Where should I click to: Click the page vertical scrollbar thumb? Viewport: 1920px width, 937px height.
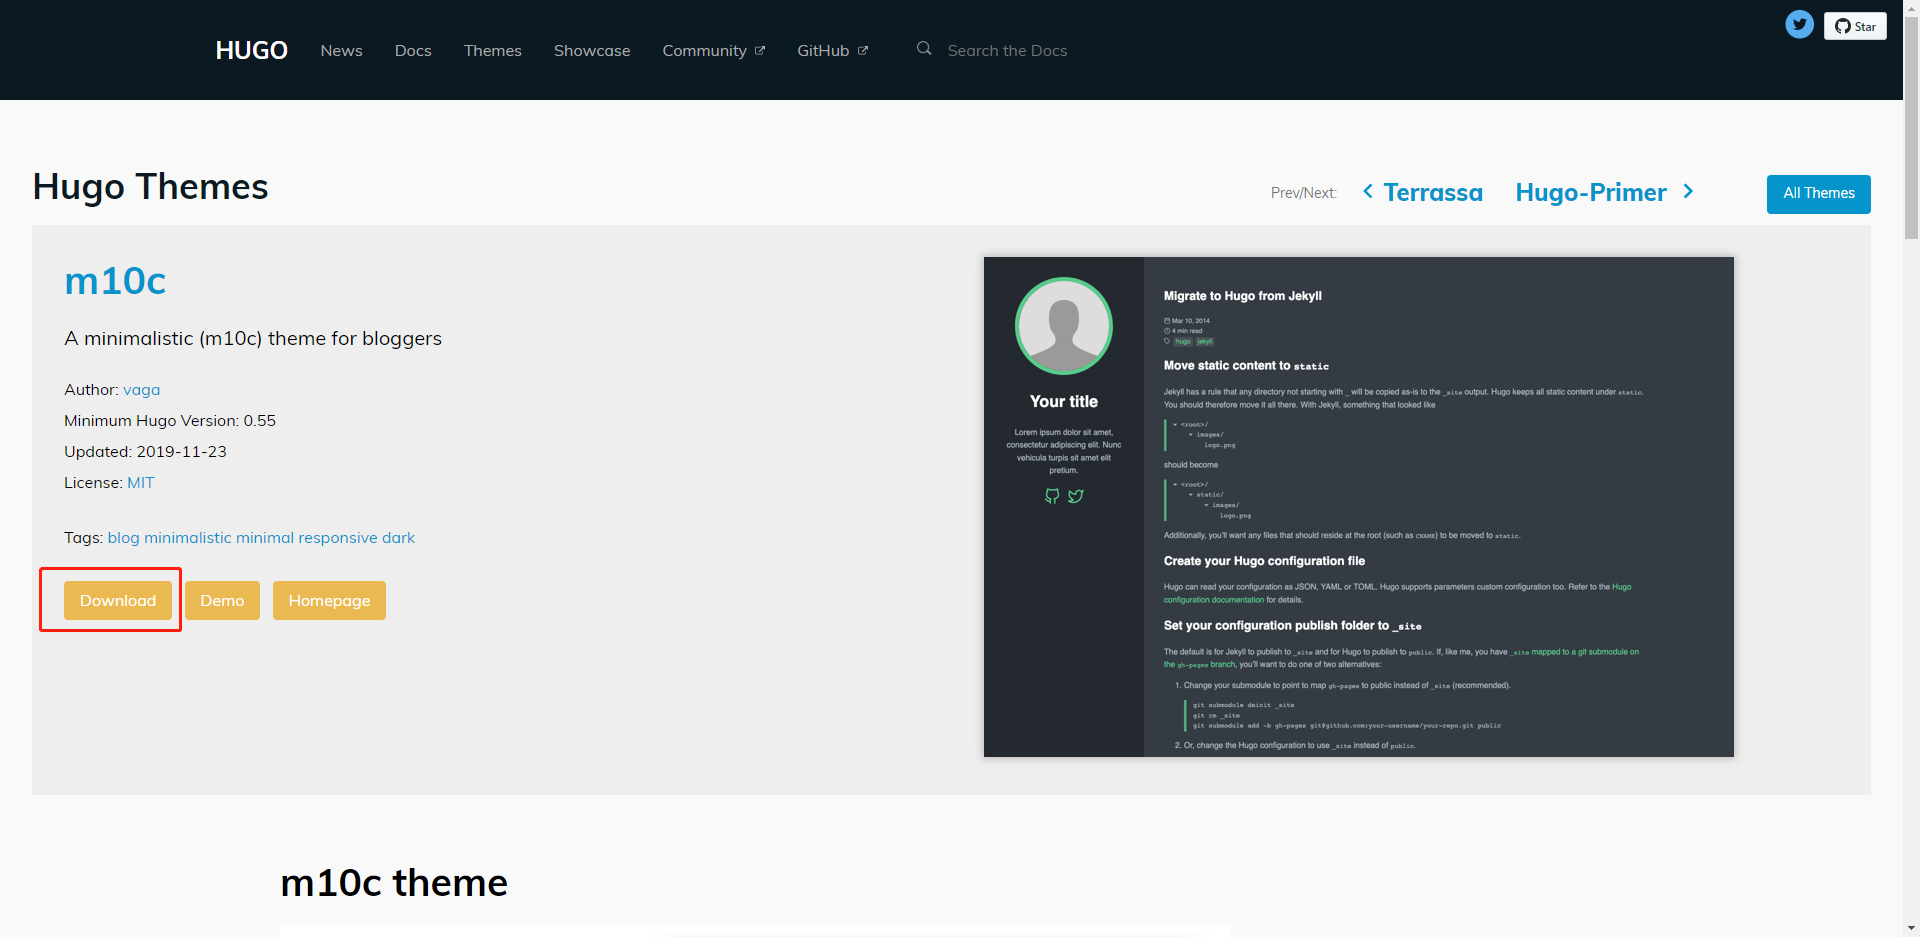pyautogui.click(x=1911, y=128)
